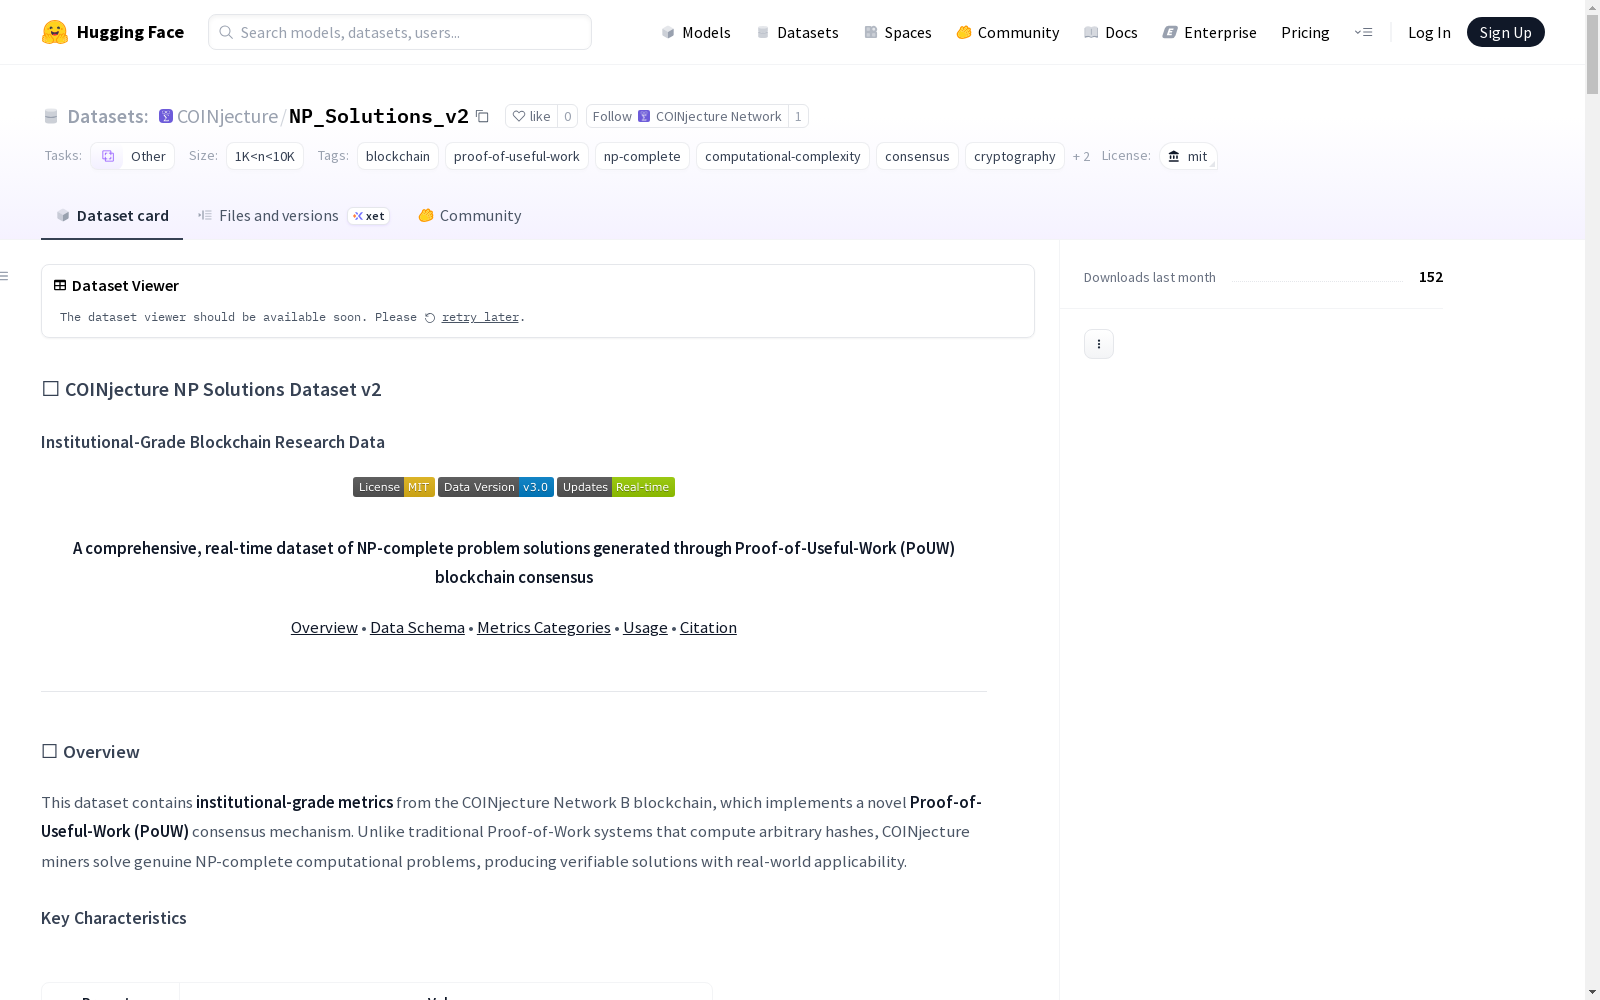Viewport: 1600px width, 1000px height.
Task: Click the Datasets breadcrumb label
Action: [108, 116]
